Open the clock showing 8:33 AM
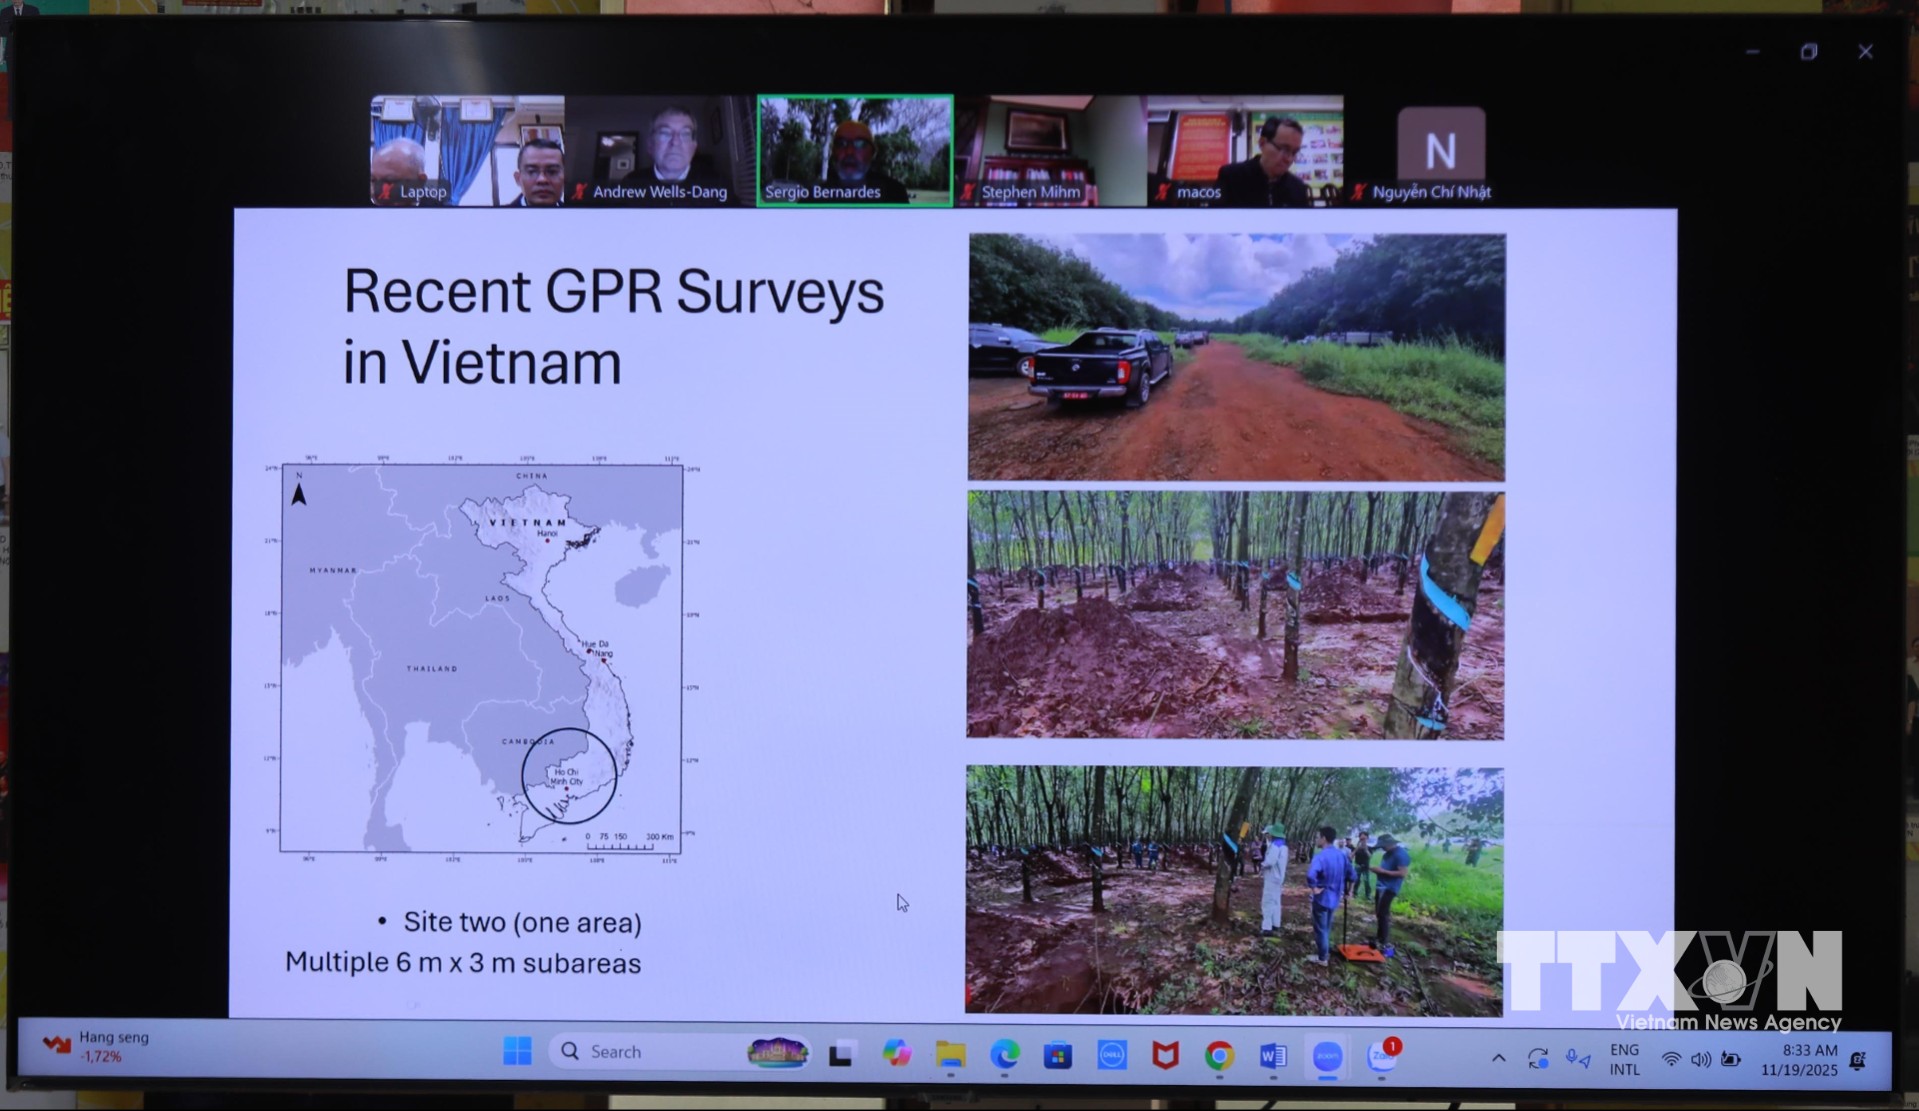The image size is (1919, 1111). (1799, 1060)
